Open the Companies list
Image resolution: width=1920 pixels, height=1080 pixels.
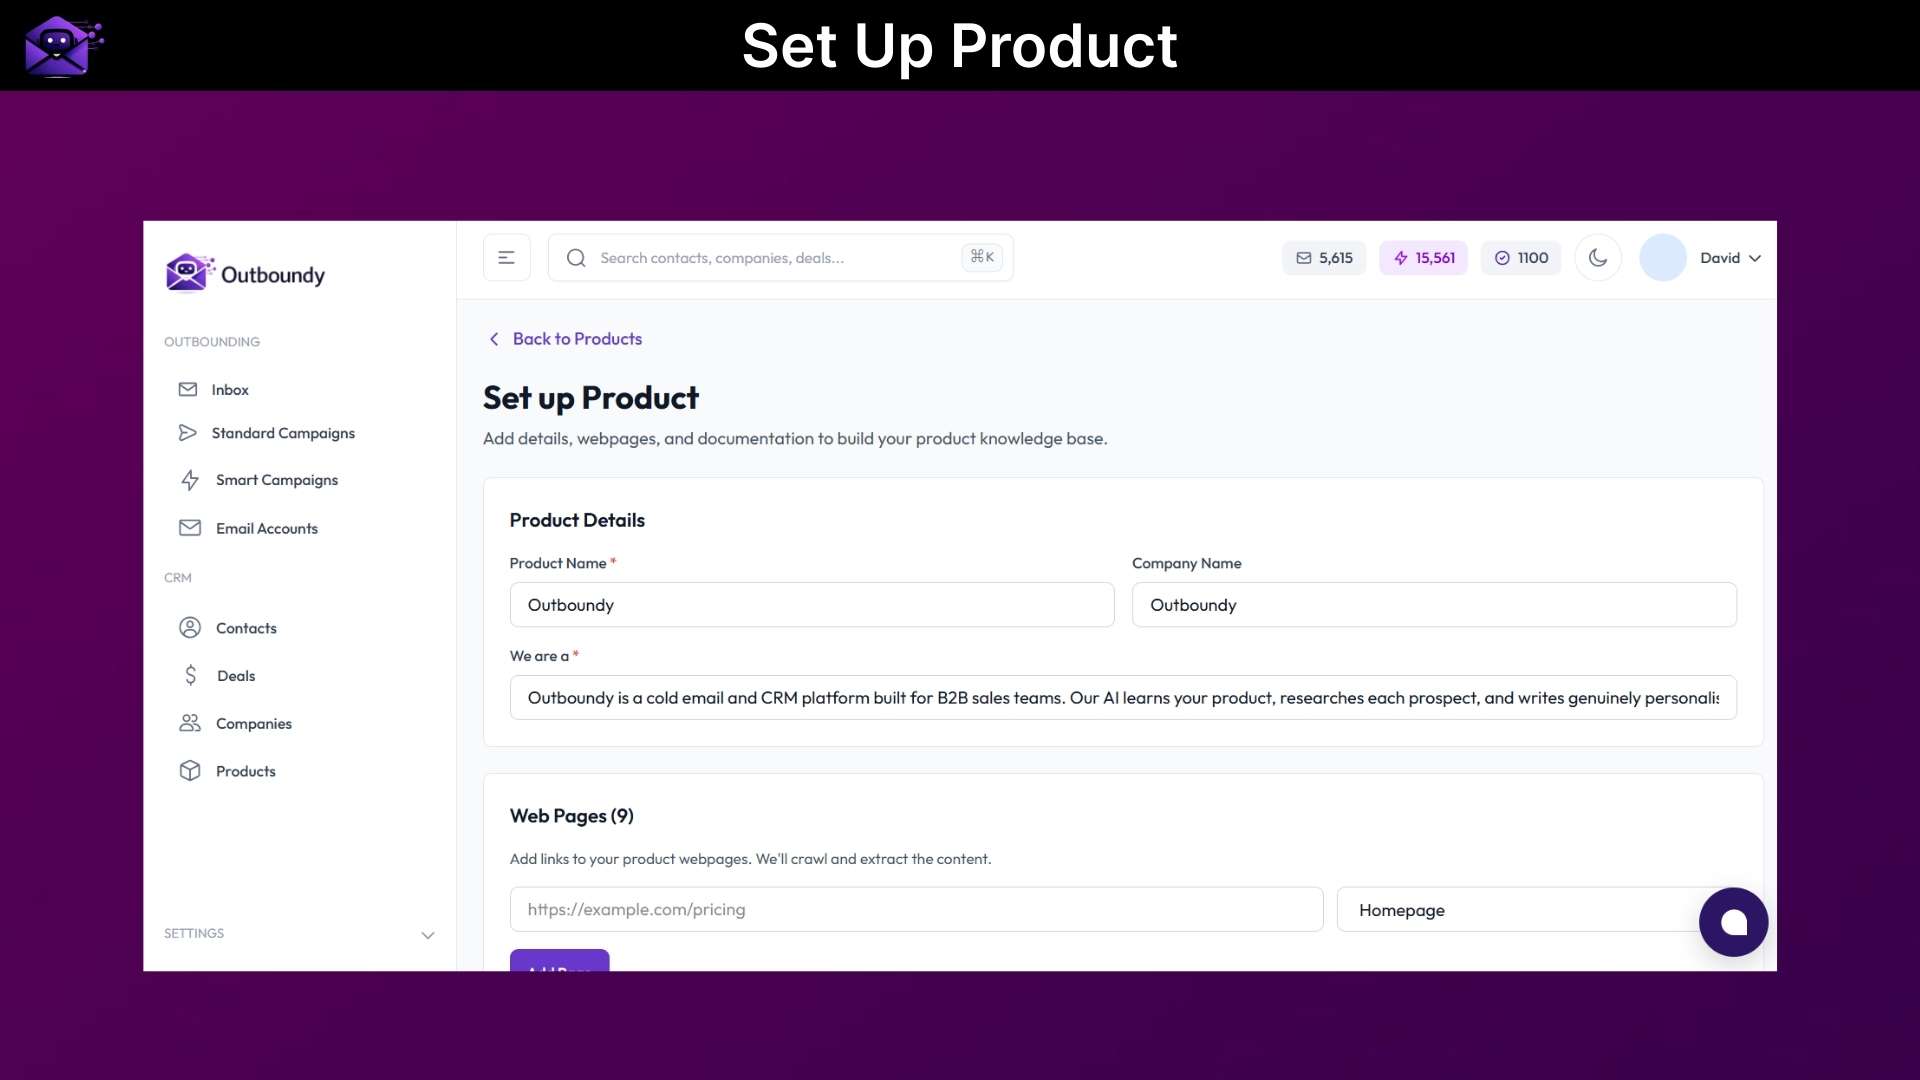253,723
